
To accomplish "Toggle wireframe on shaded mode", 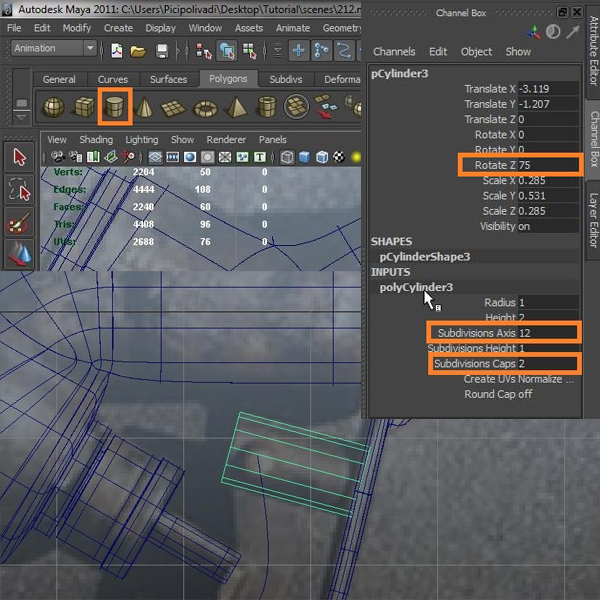I will 322,157.
